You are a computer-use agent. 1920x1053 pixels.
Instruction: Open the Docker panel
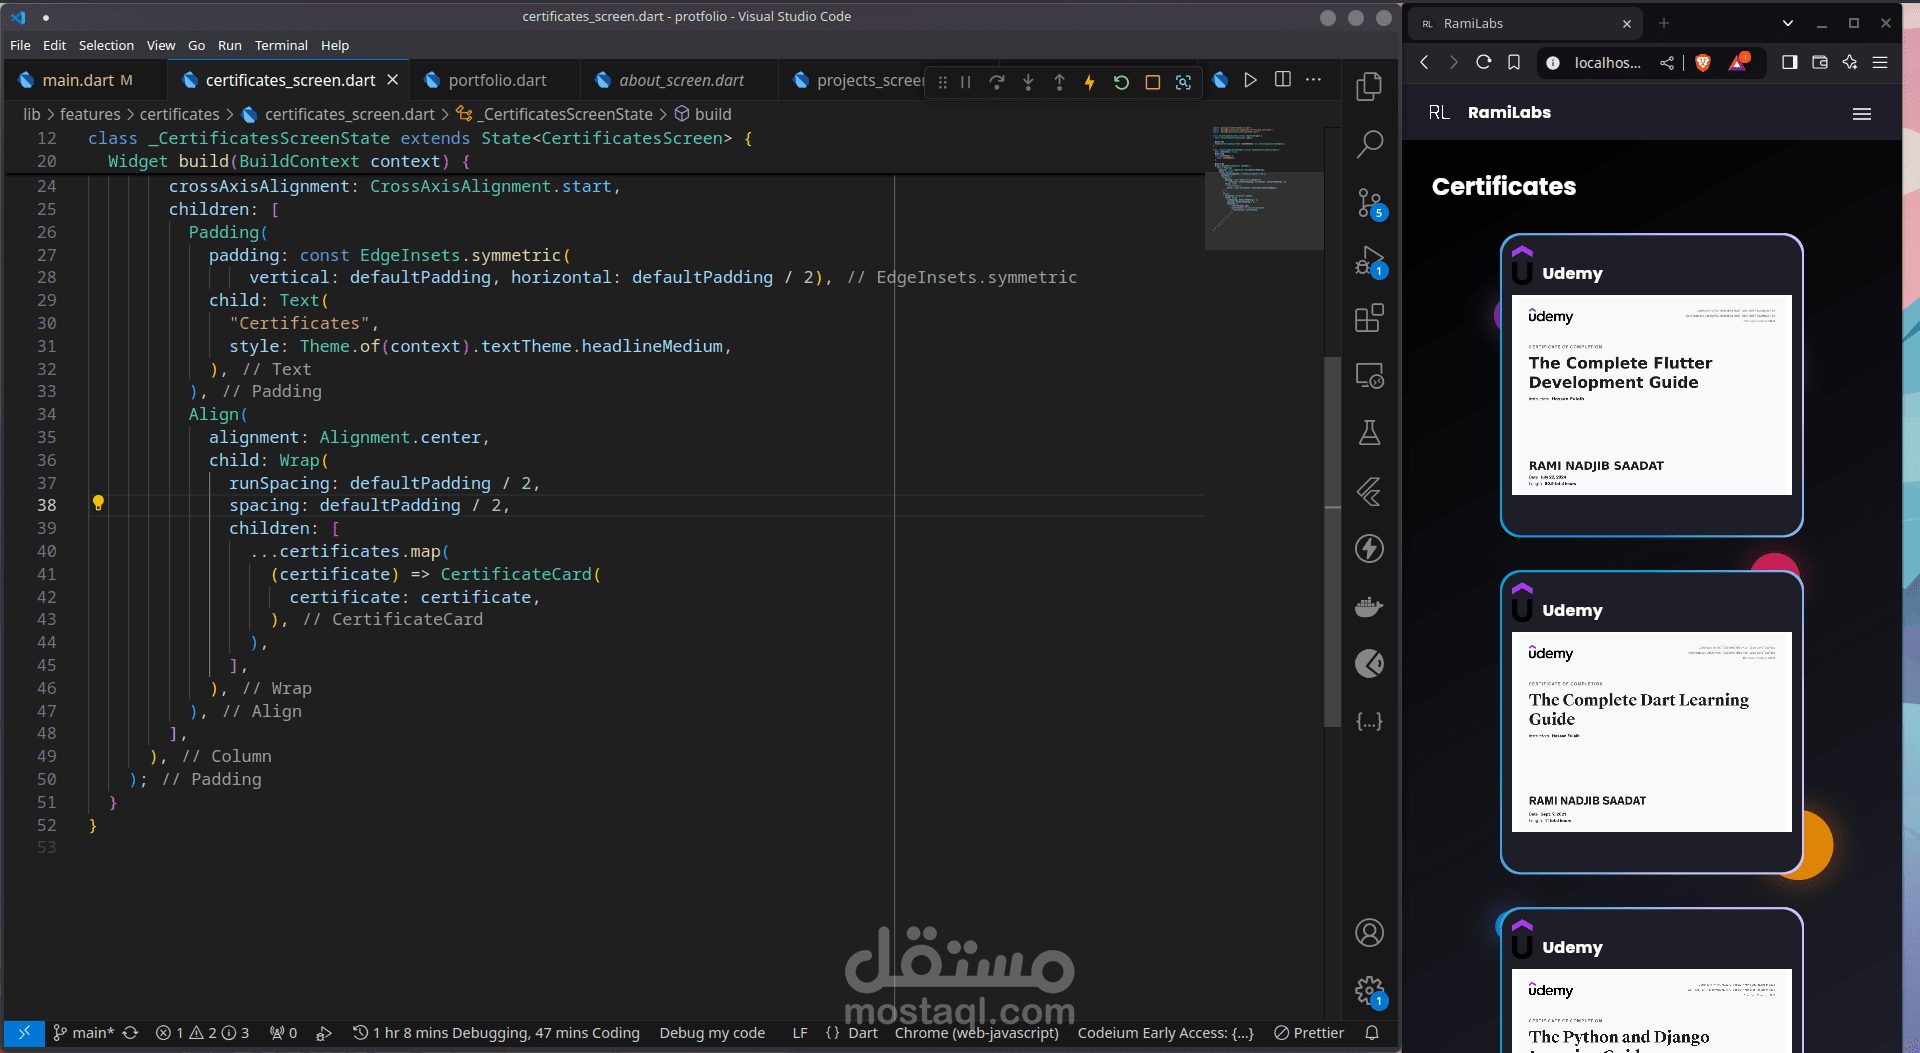pos(1369,606)
